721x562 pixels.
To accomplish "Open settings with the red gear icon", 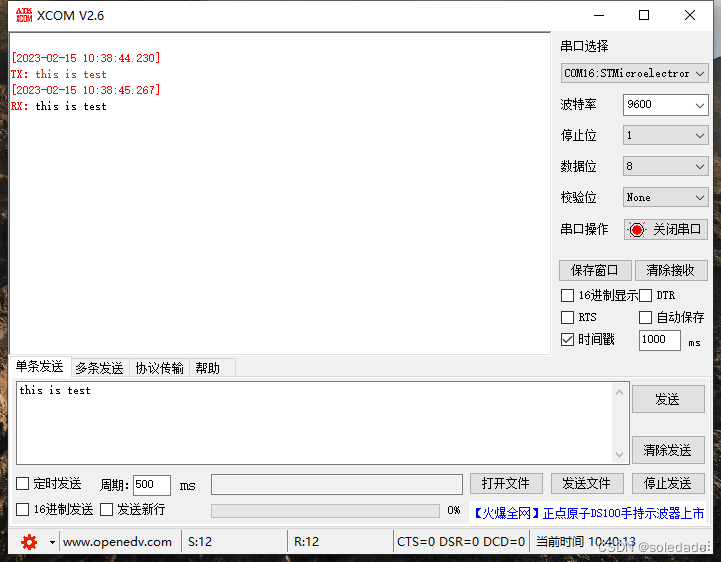I will pos(29,542).
